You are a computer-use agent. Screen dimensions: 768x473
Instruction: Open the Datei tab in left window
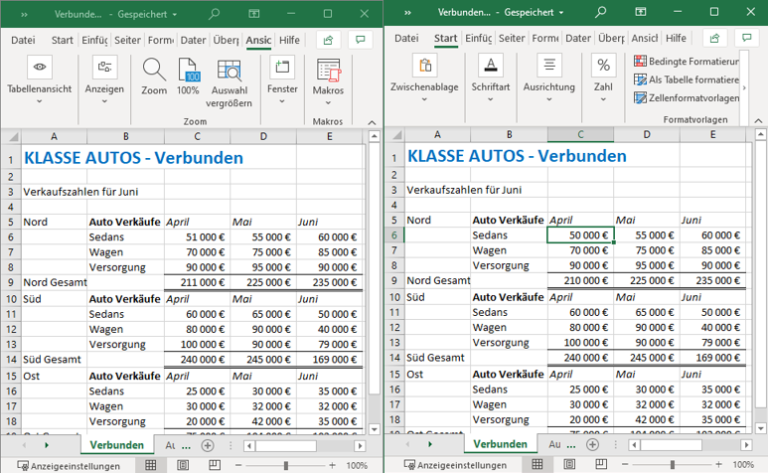[23, 40]
